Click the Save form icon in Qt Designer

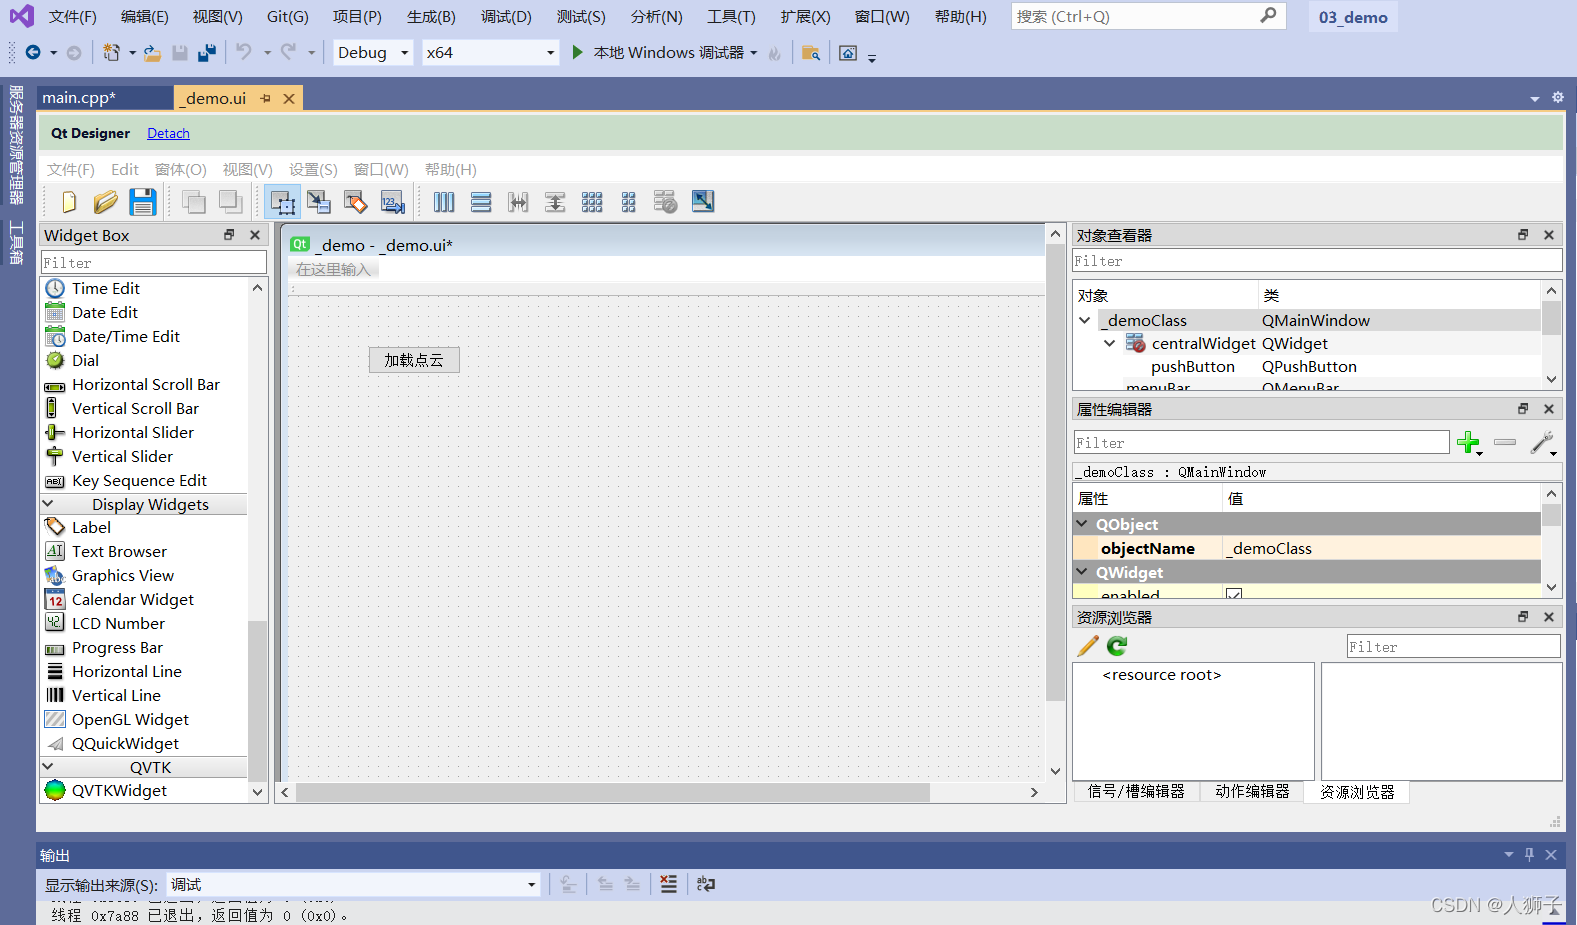[143, 203]
